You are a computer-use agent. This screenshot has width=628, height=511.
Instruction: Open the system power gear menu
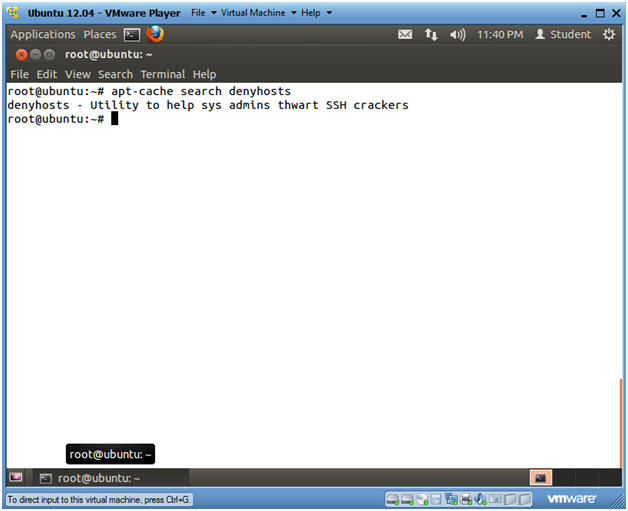click(x=609, y=34)
